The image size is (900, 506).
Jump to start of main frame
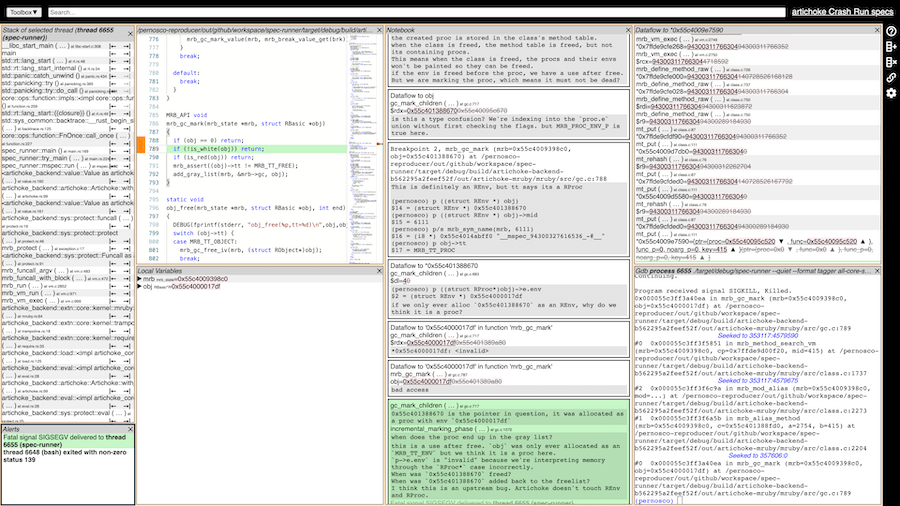click(x=112, y=54)
